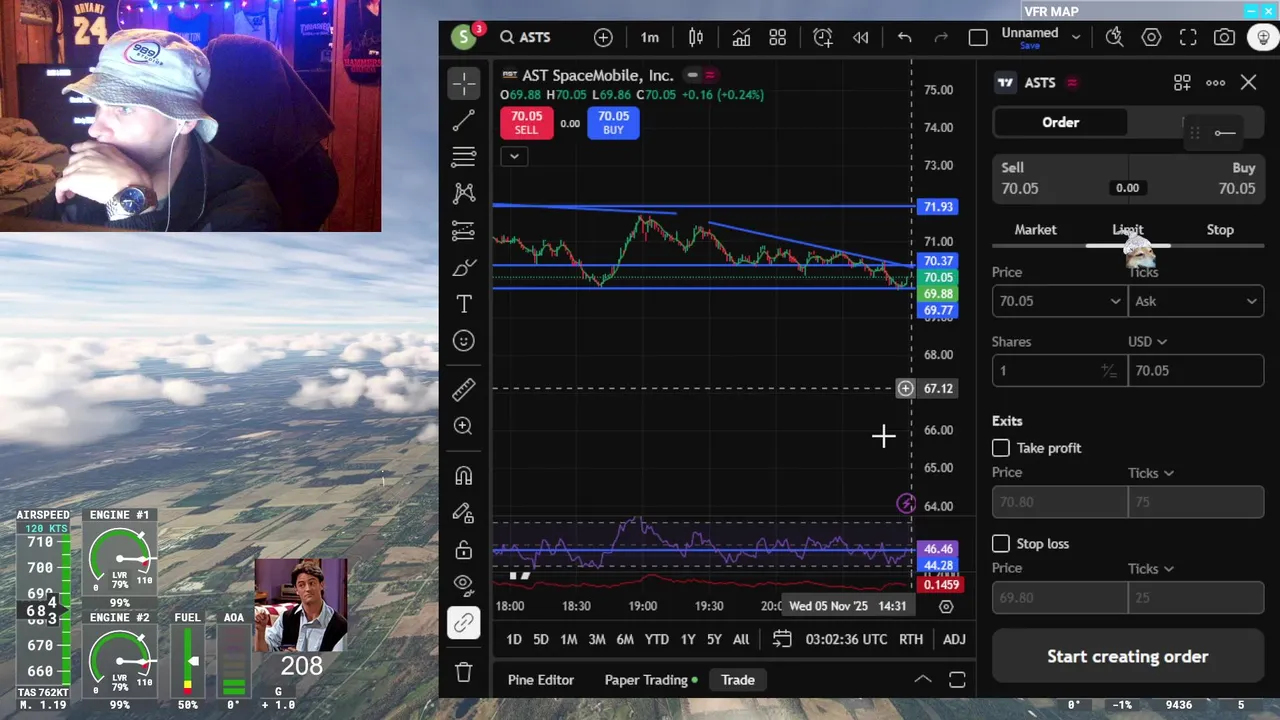1280x720 pixels.
Task: Collapse the chart legend chevron
Action: [x=513, y=156]
